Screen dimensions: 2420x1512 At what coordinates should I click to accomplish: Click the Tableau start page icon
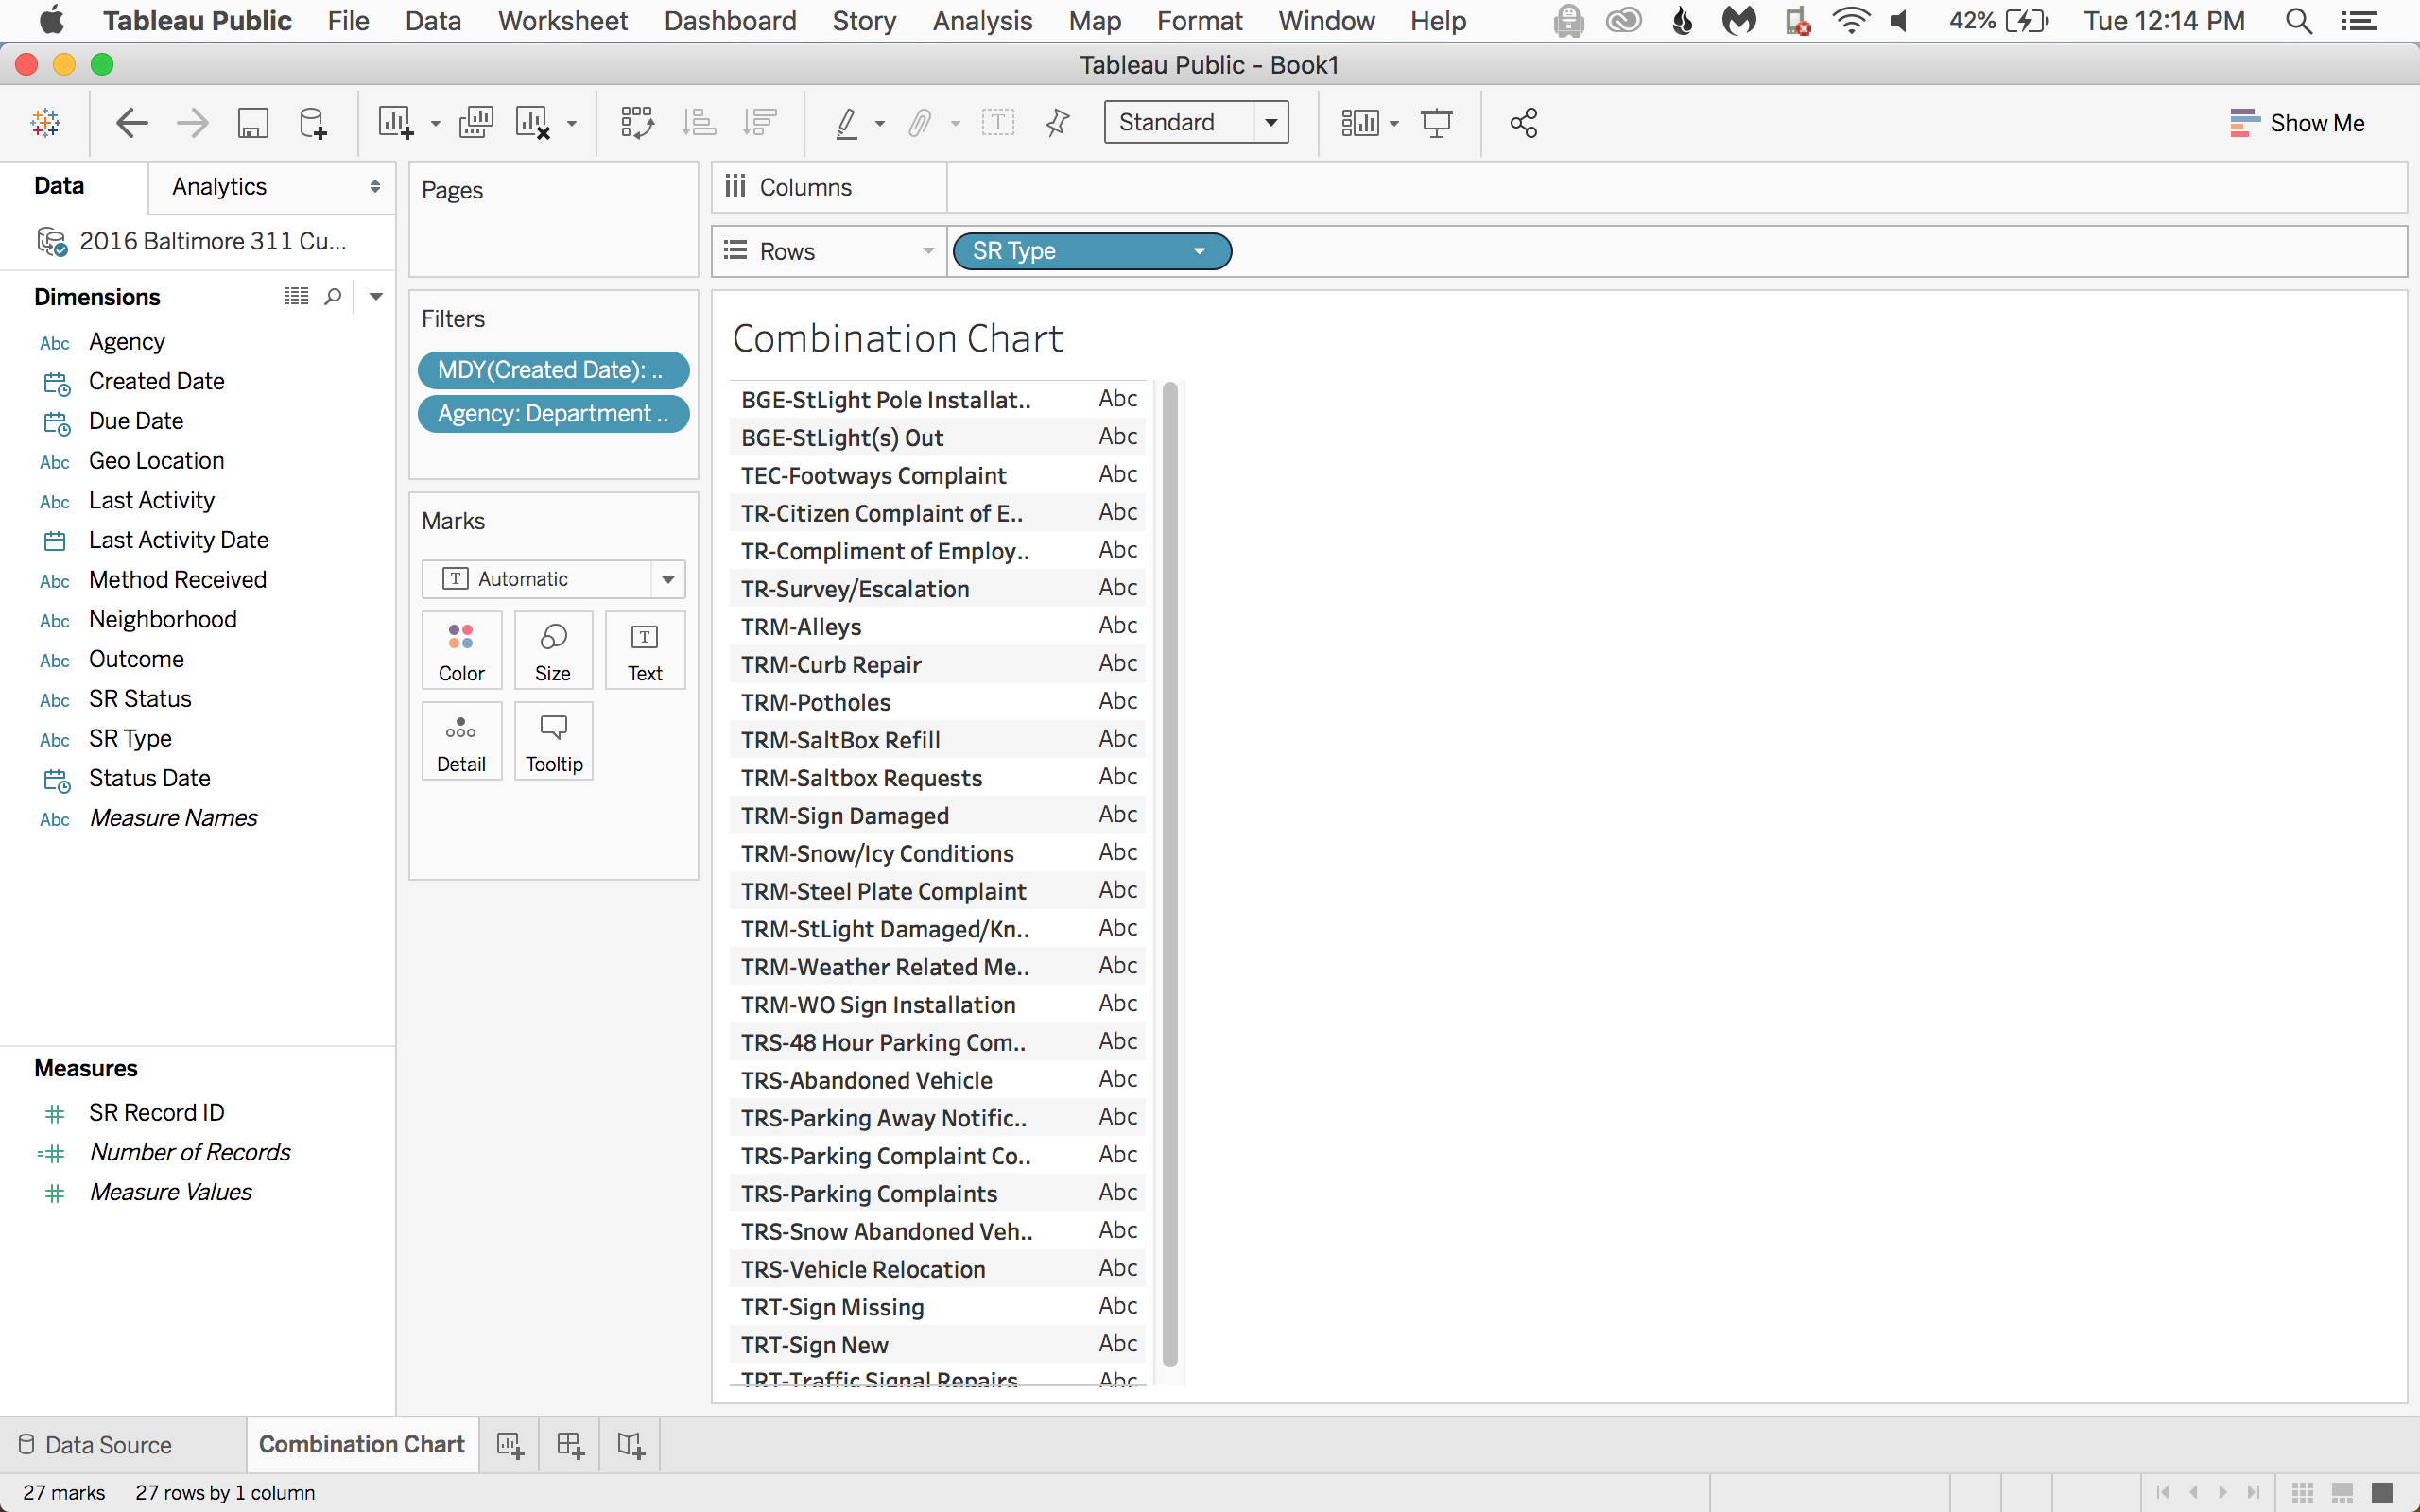tap(46, 123)
